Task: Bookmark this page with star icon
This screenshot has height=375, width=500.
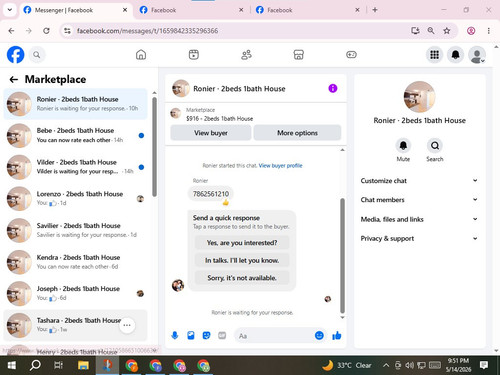Action: click(x=447, y=31)
